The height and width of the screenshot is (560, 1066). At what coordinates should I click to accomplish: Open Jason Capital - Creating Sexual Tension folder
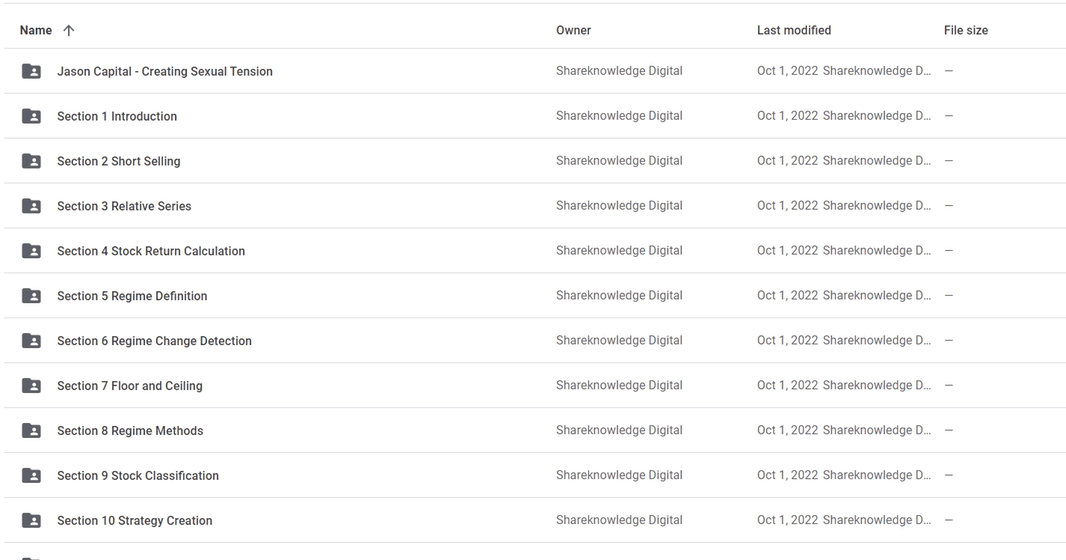click(x=165, y=71)
